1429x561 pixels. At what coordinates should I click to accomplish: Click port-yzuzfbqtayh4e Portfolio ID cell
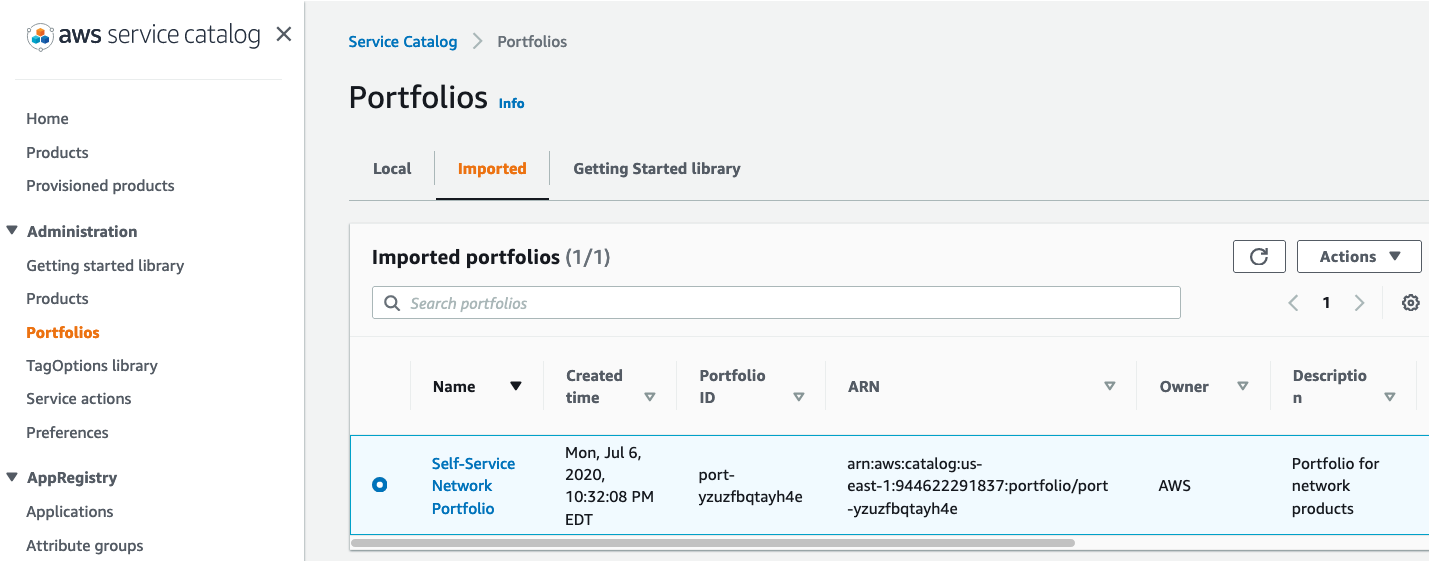click(750, 485)
